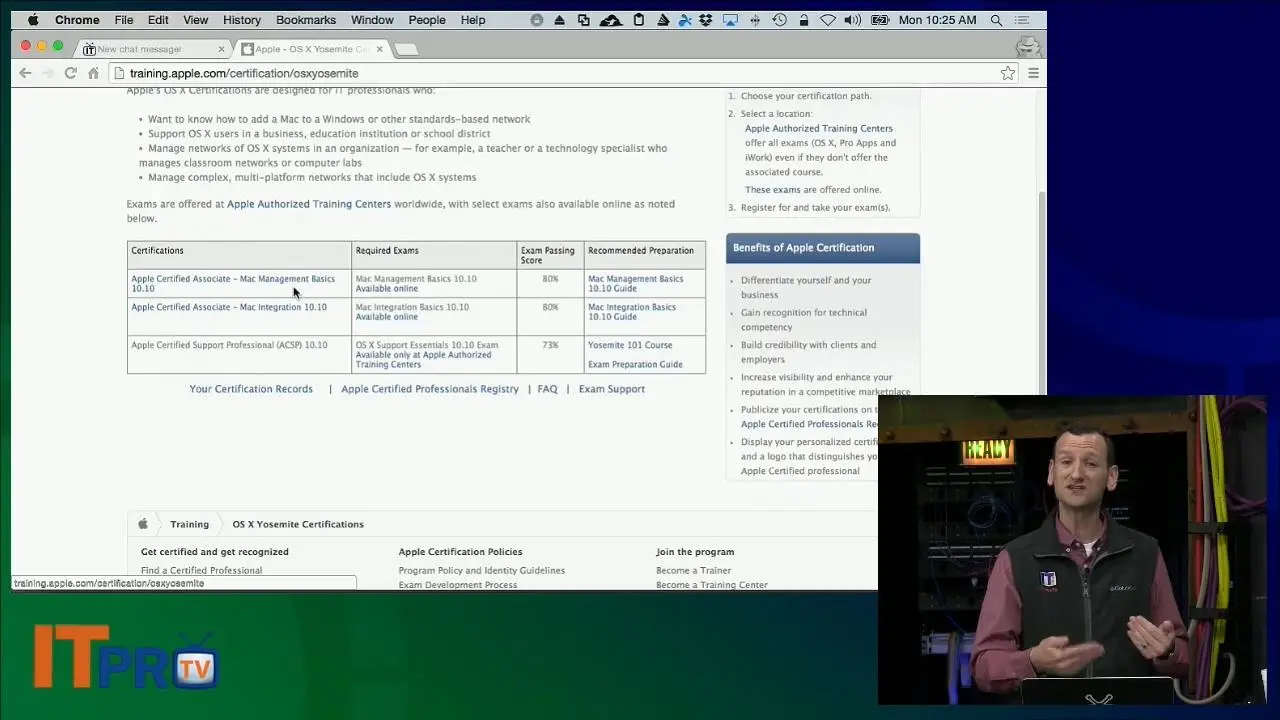Image resolution: width=1280 pixels, height=720 pixels.
Task: Open the menu bar clock showing Mon 10:25 AM
Action: tap(937, 20)
